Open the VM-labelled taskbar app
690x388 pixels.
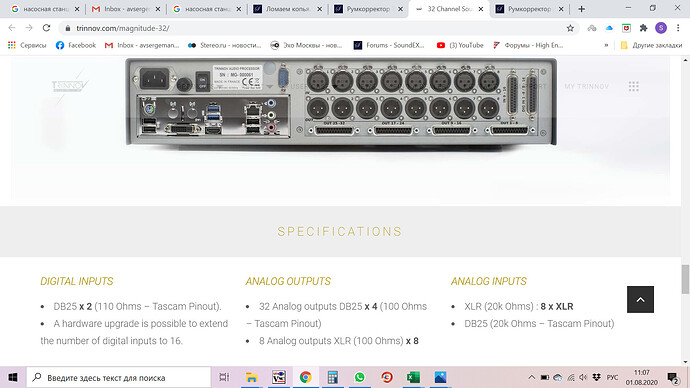[279, 377]
